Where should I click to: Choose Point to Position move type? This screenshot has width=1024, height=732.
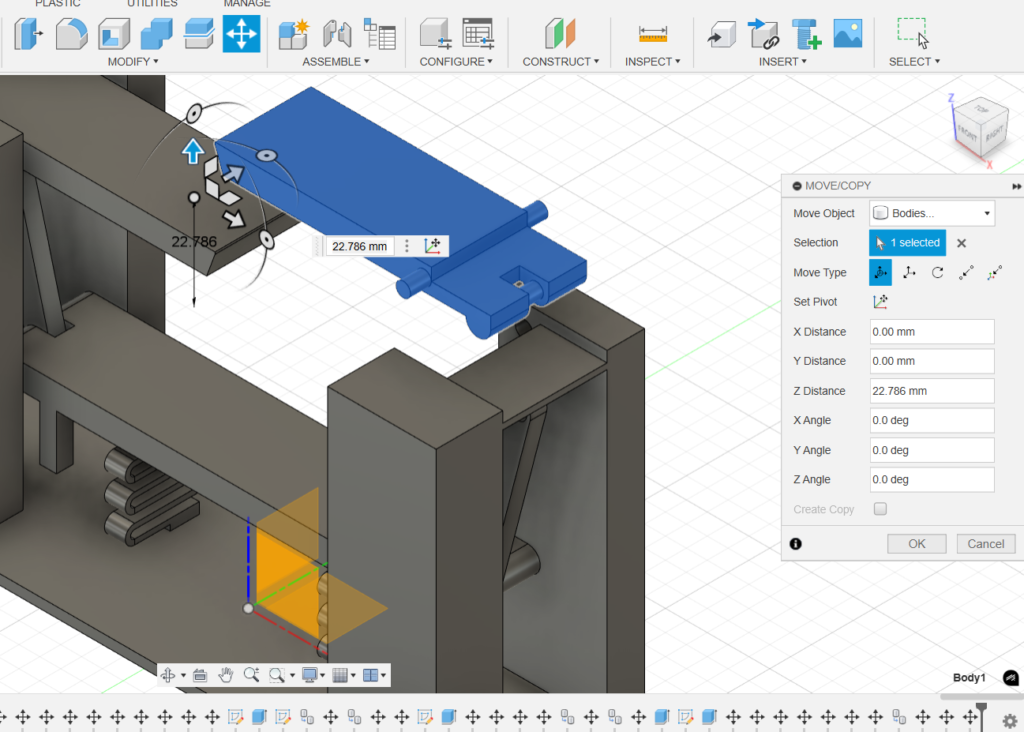[995, 272]
